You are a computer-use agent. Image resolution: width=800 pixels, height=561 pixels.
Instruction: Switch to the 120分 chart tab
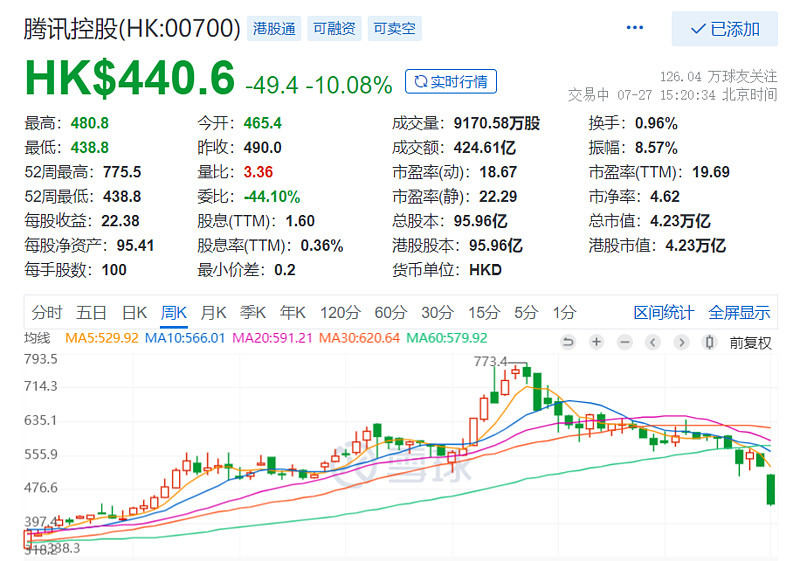340,312
